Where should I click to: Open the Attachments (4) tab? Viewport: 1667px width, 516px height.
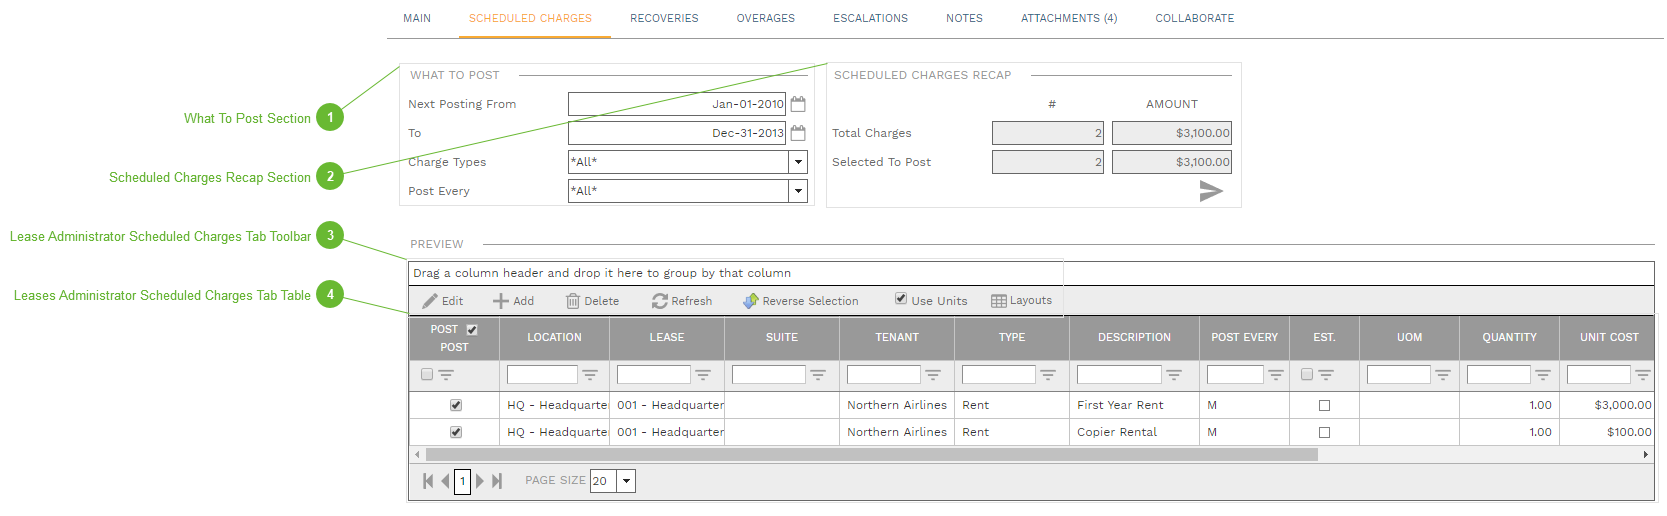click(x=1069, y=18)
